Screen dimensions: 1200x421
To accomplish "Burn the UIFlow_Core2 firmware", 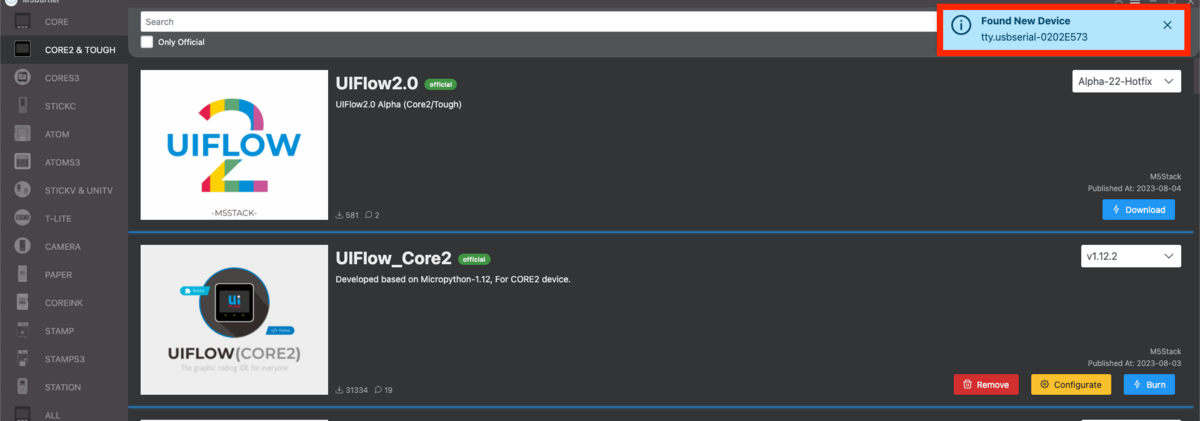I will pyautogui.click(x=1149, y=384).
